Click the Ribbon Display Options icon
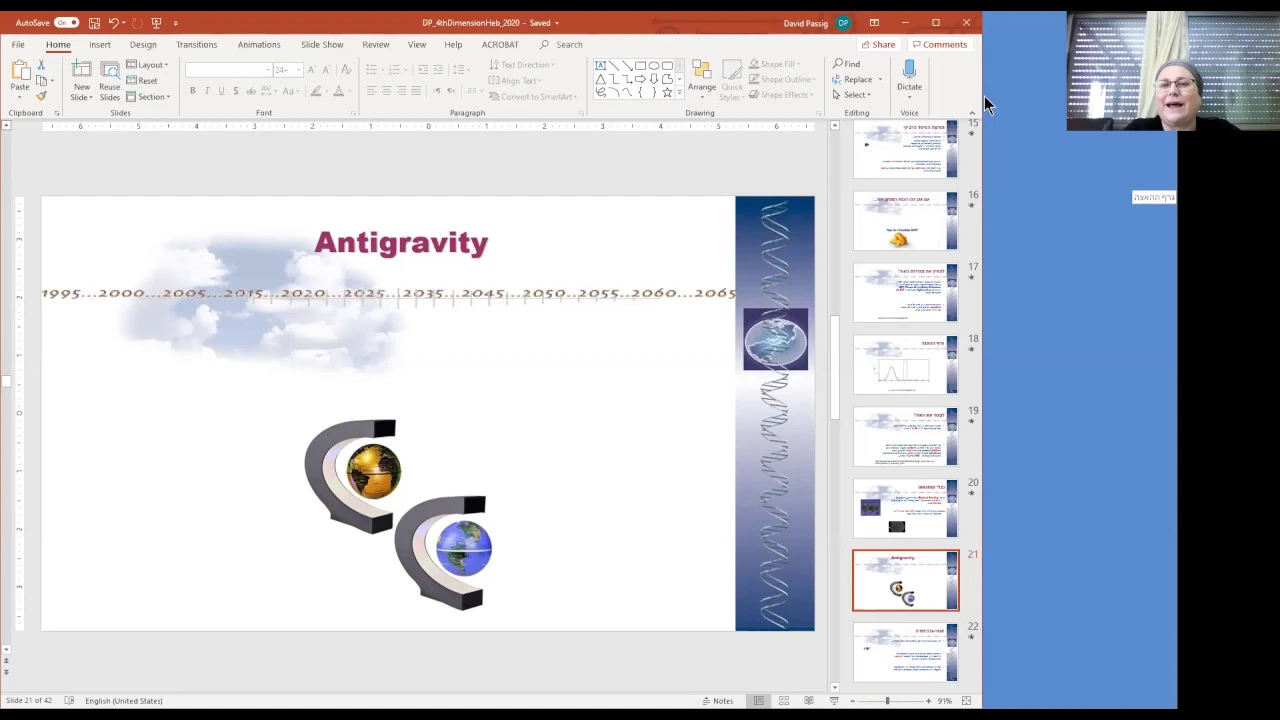The image size is (1280, 720). (x=874, y=22)
